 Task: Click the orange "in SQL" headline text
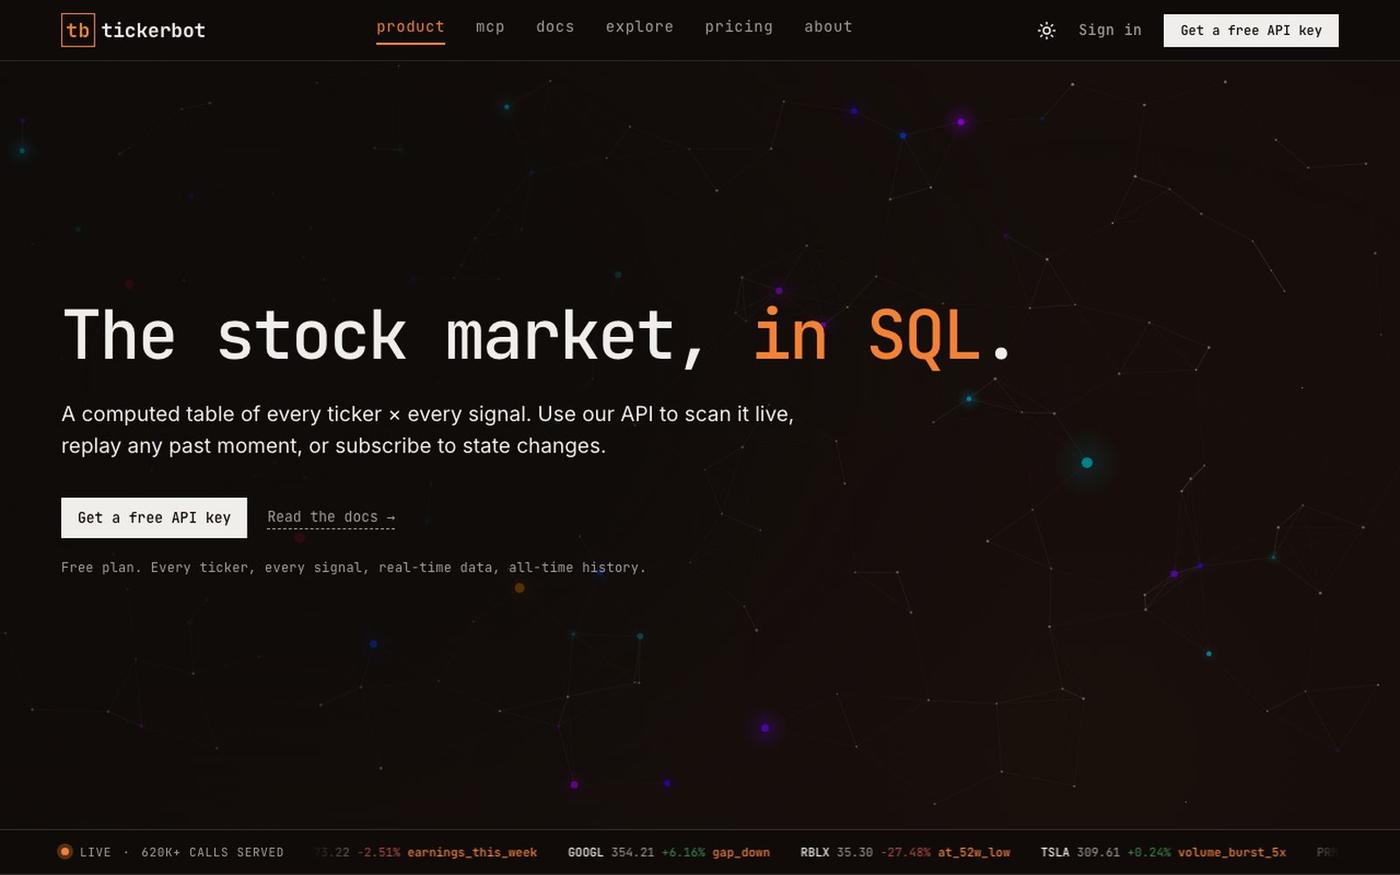[x=866, y=336]
